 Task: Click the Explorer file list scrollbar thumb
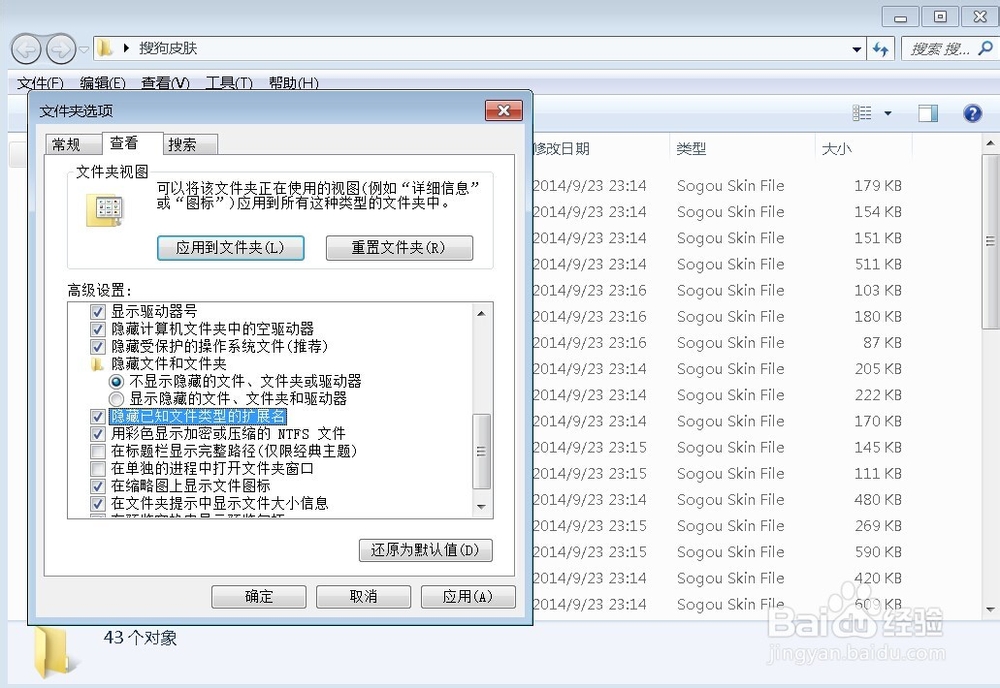click(990, 241)
